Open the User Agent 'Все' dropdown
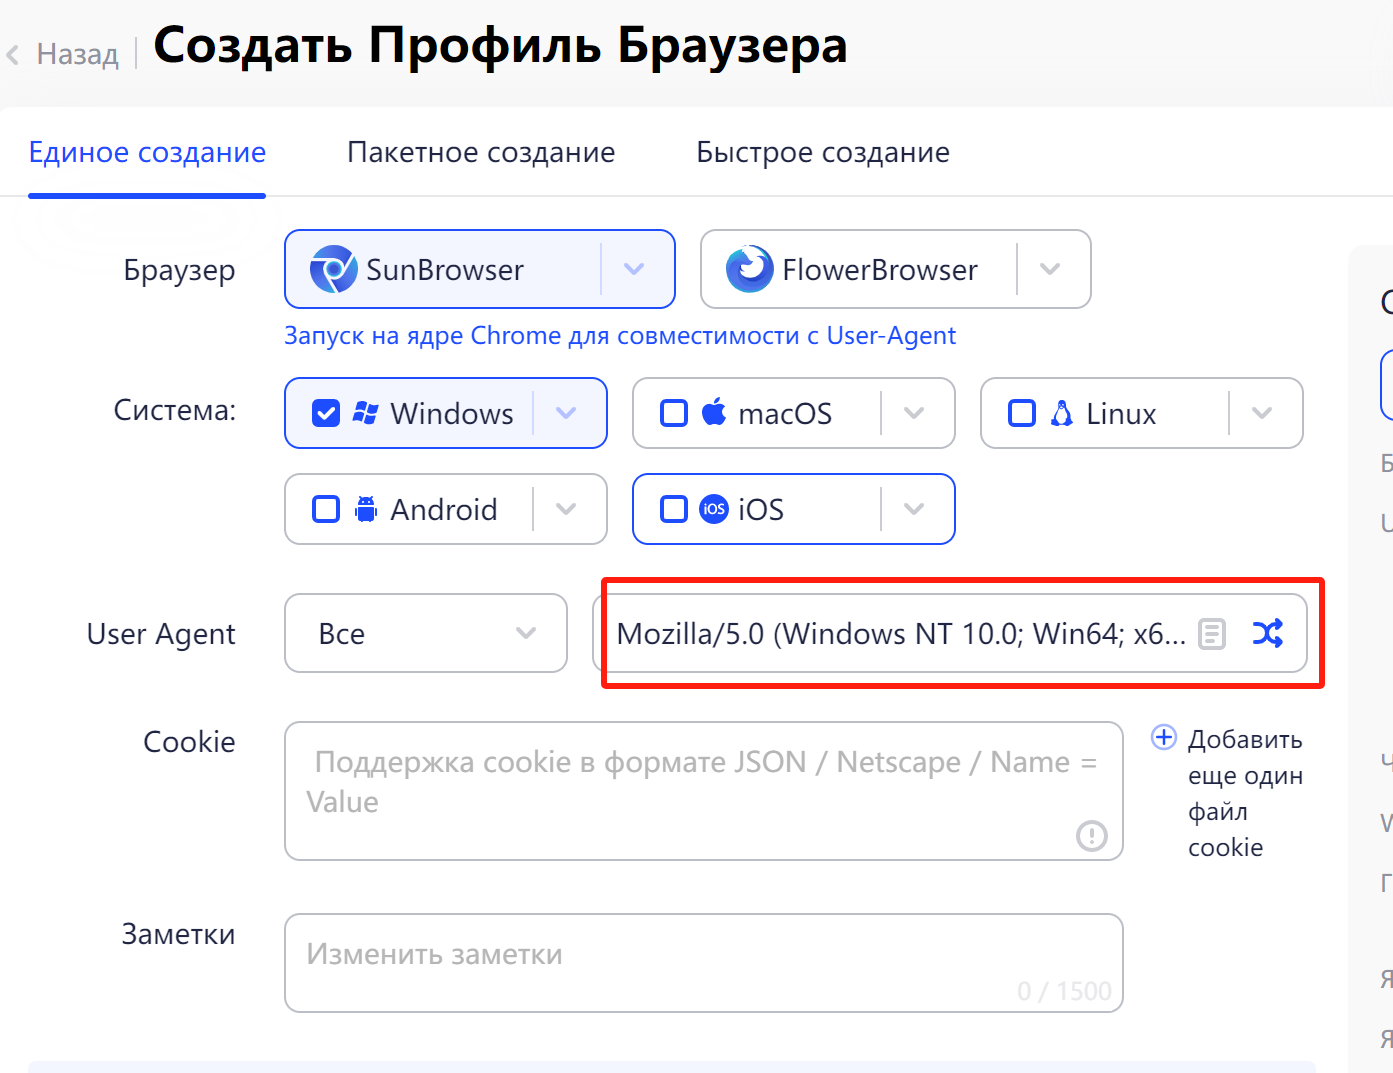 426,633
